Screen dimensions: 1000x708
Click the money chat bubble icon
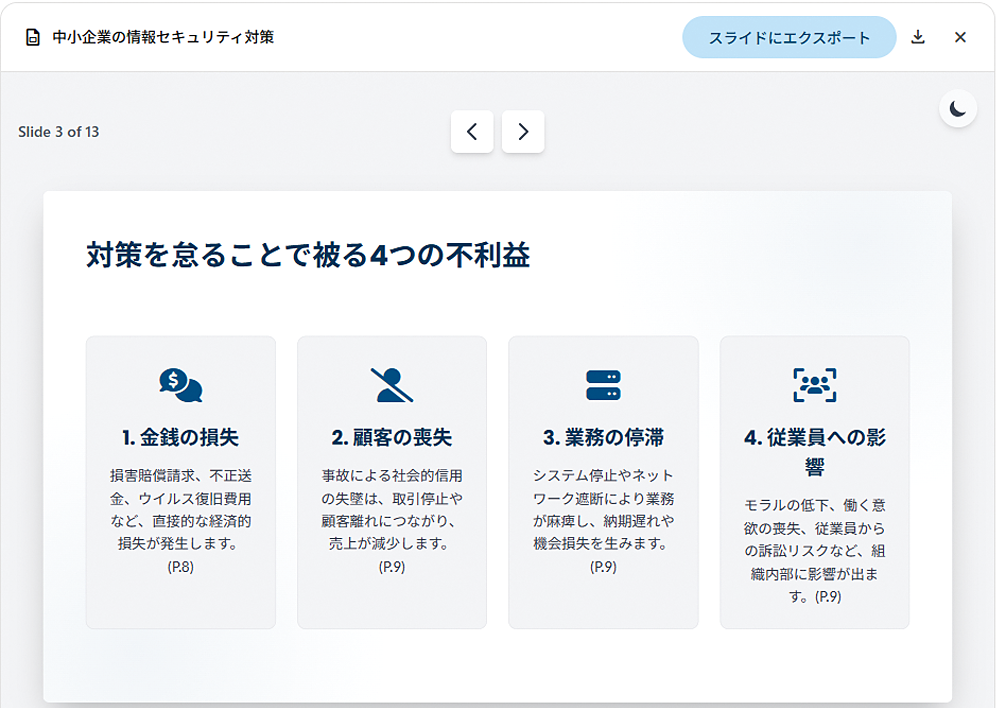(x=181, y=385)
